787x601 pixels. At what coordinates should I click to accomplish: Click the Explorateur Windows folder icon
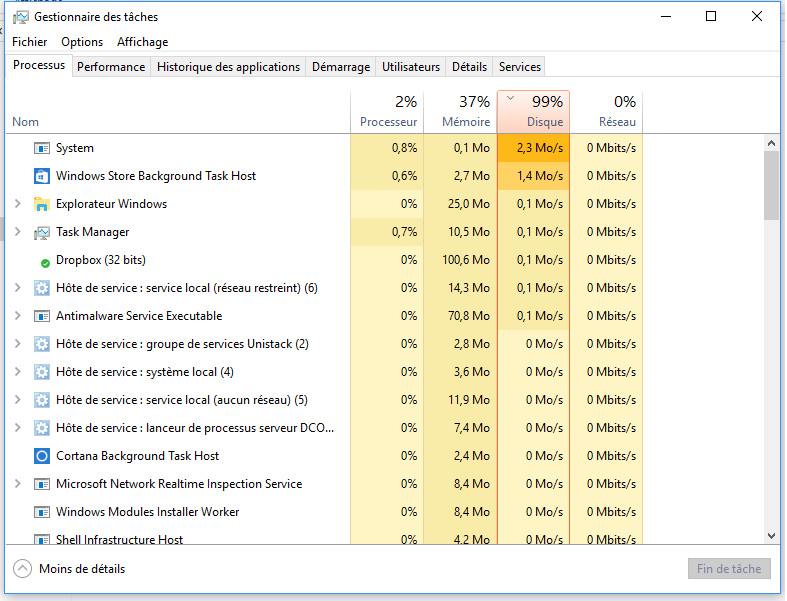click(42, 204)
